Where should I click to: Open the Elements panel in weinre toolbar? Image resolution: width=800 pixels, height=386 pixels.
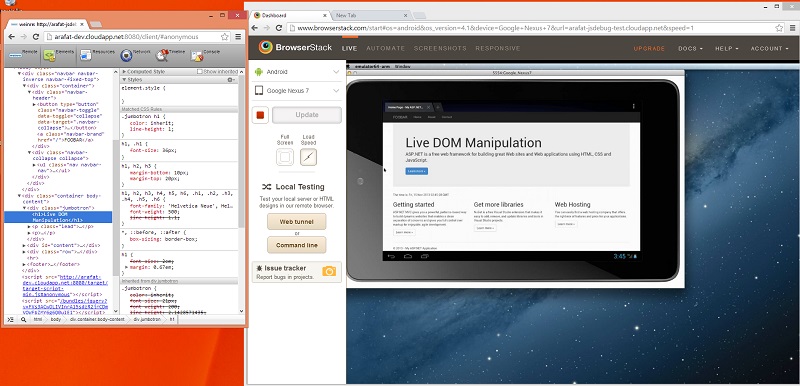tap(58, 54)
